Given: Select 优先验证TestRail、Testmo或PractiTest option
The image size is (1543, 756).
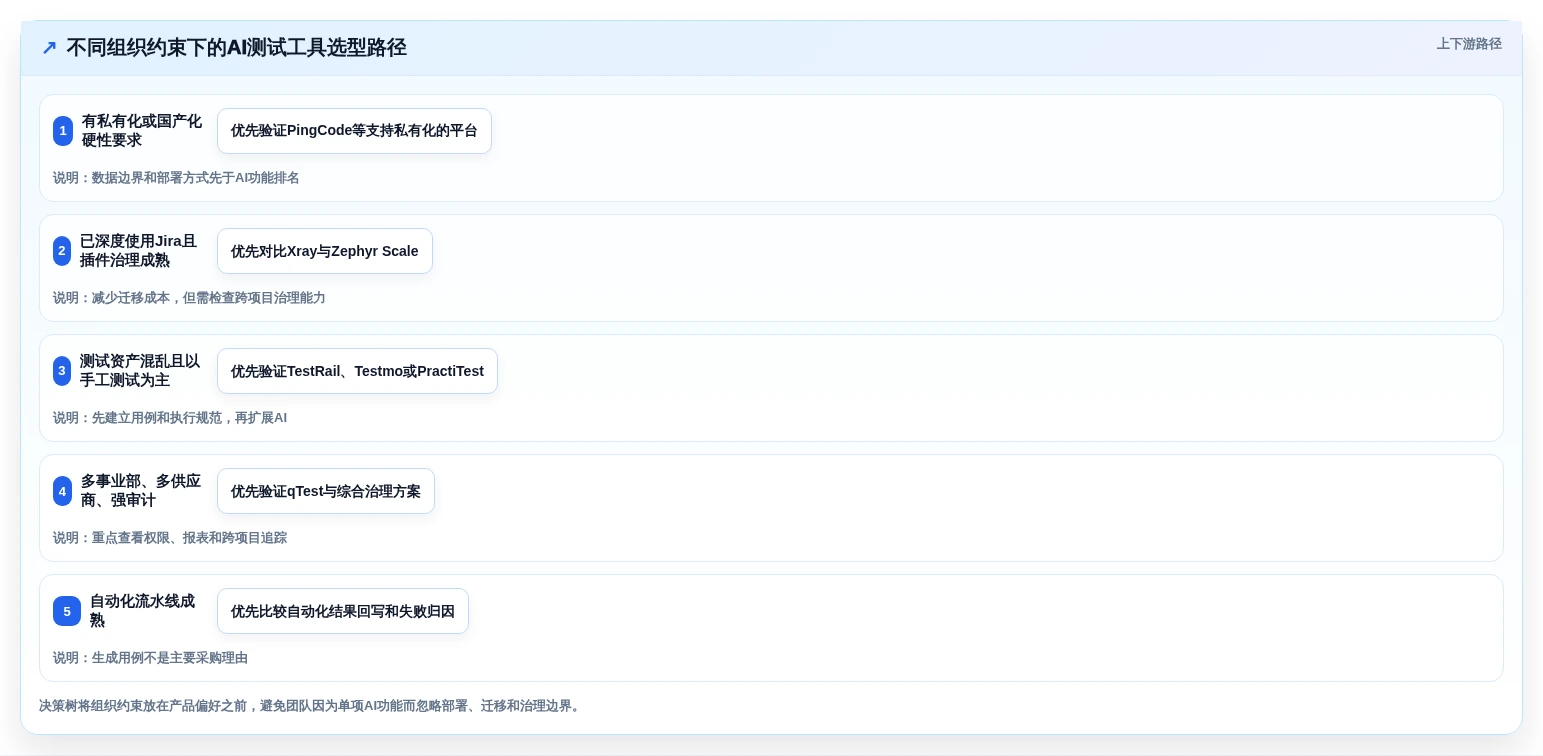Looking at the screenshot, I should click(357, 371).
